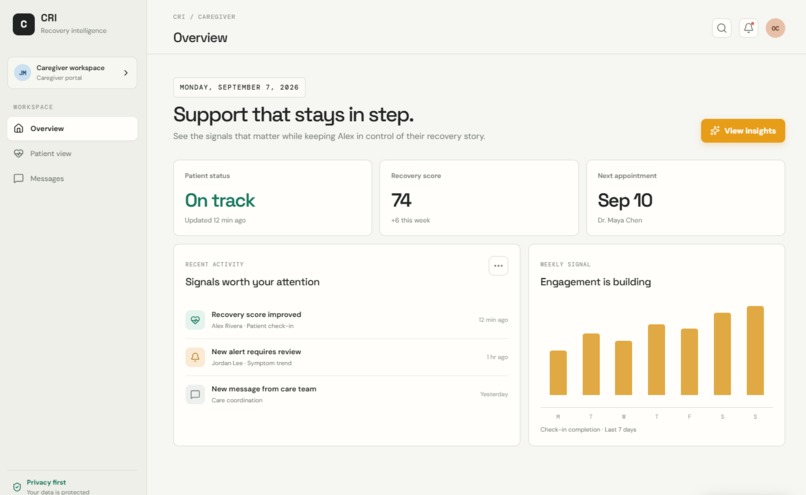Click the Yesterday timestamp
806x495 pixels.
[494, 394]
